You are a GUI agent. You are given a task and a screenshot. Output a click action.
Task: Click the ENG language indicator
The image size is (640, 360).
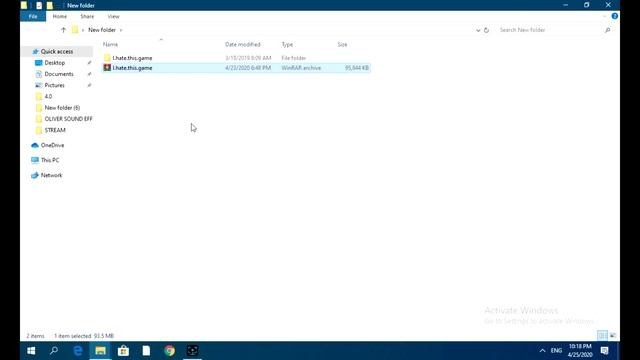tap(556, 351)
